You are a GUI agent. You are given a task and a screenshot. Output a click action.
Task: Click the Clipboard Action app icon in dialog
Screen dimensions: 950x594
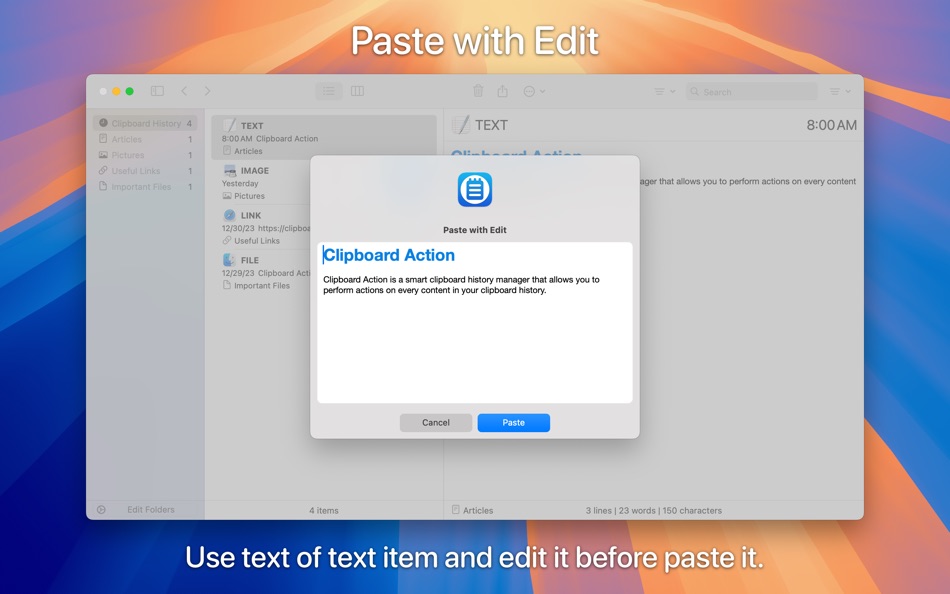(474, 190)
